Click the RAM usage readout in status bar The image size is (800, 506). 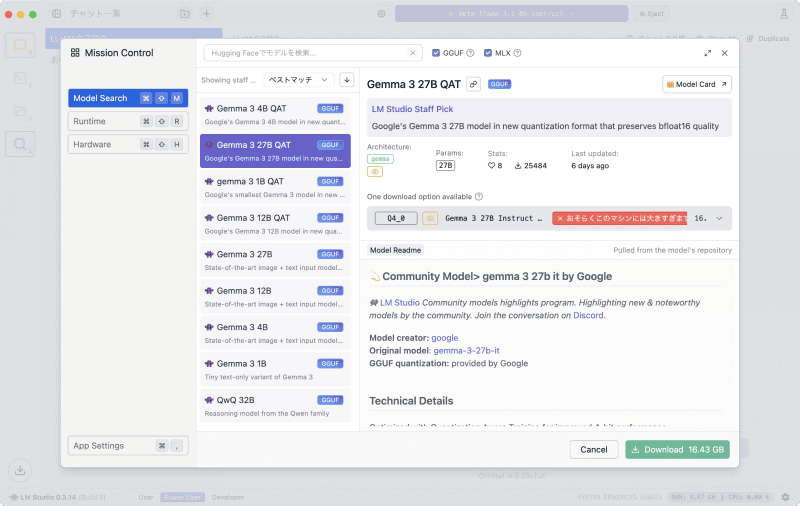coord(693,497)
